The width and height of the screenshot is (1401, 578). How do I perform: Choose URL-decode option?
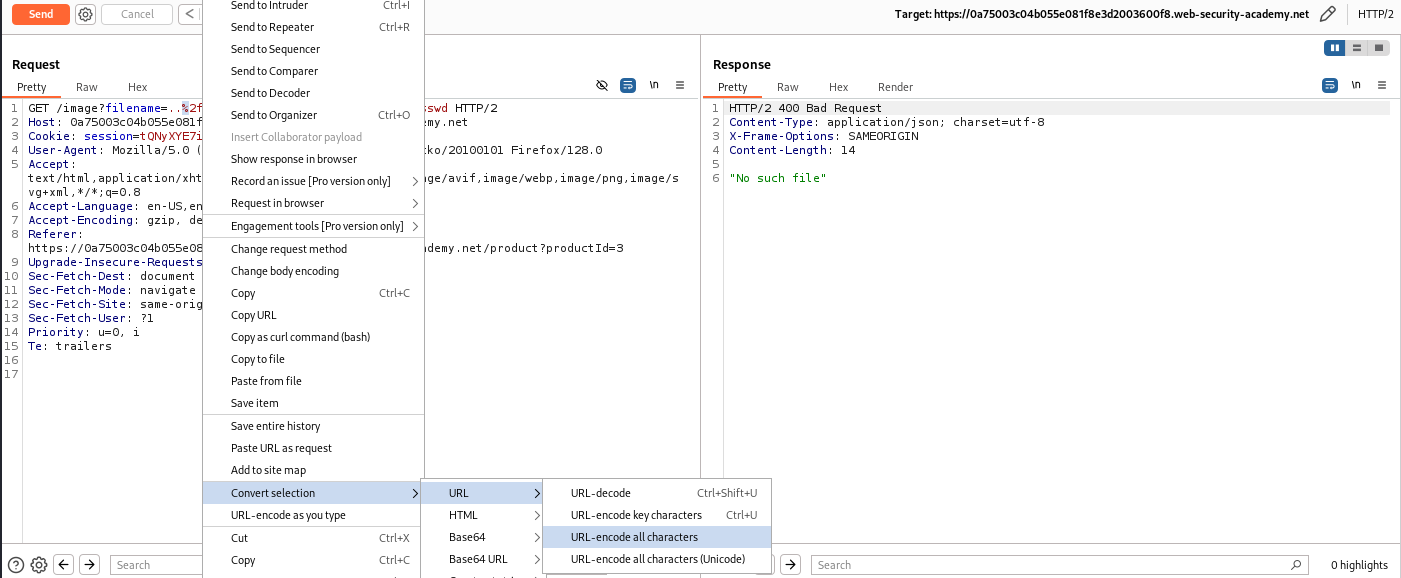tap(657, 493)
